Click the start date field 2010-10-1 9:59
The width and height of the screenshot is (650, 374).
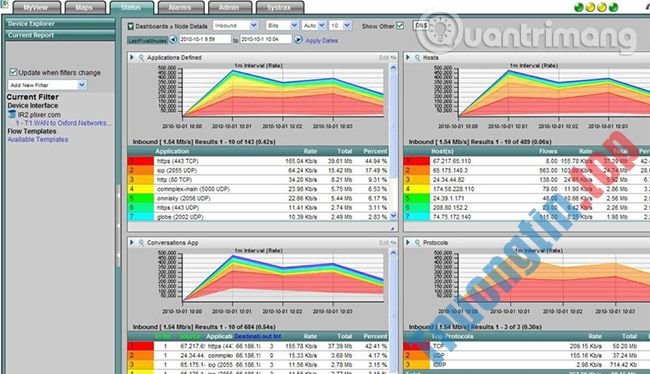click(x=205, y=39)
